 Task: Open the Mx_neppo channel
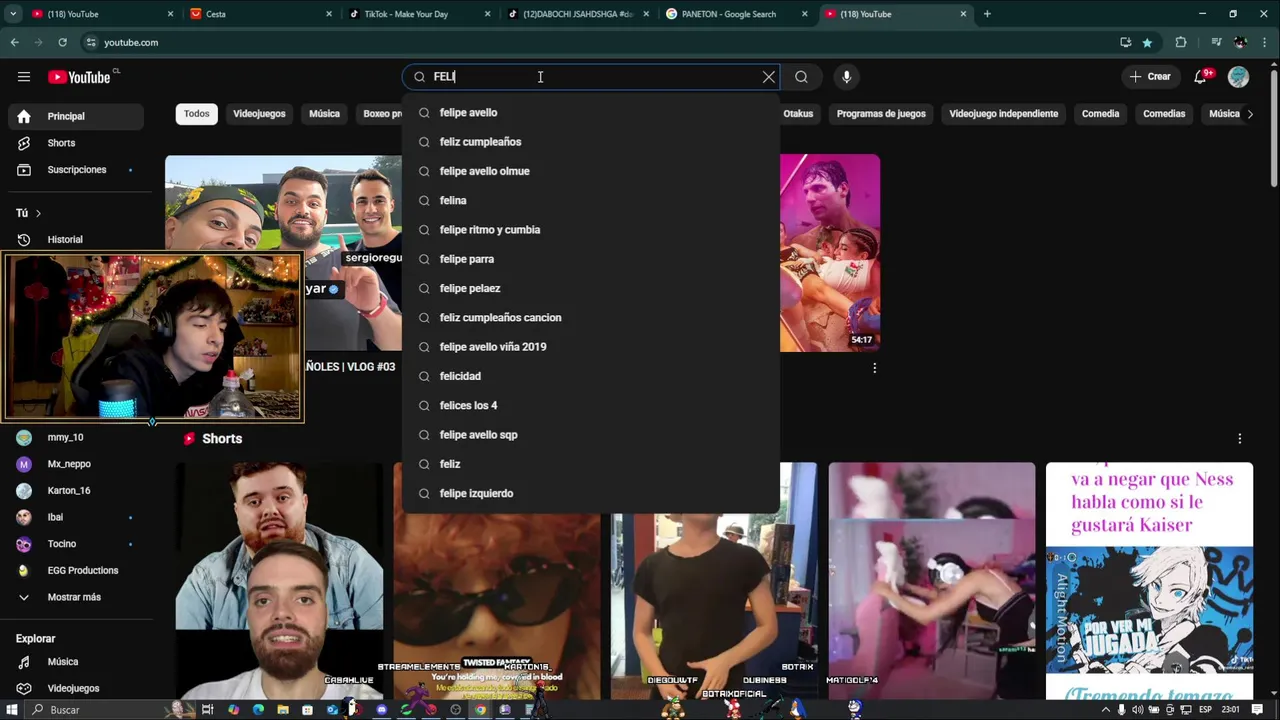[x=76, y=464]
